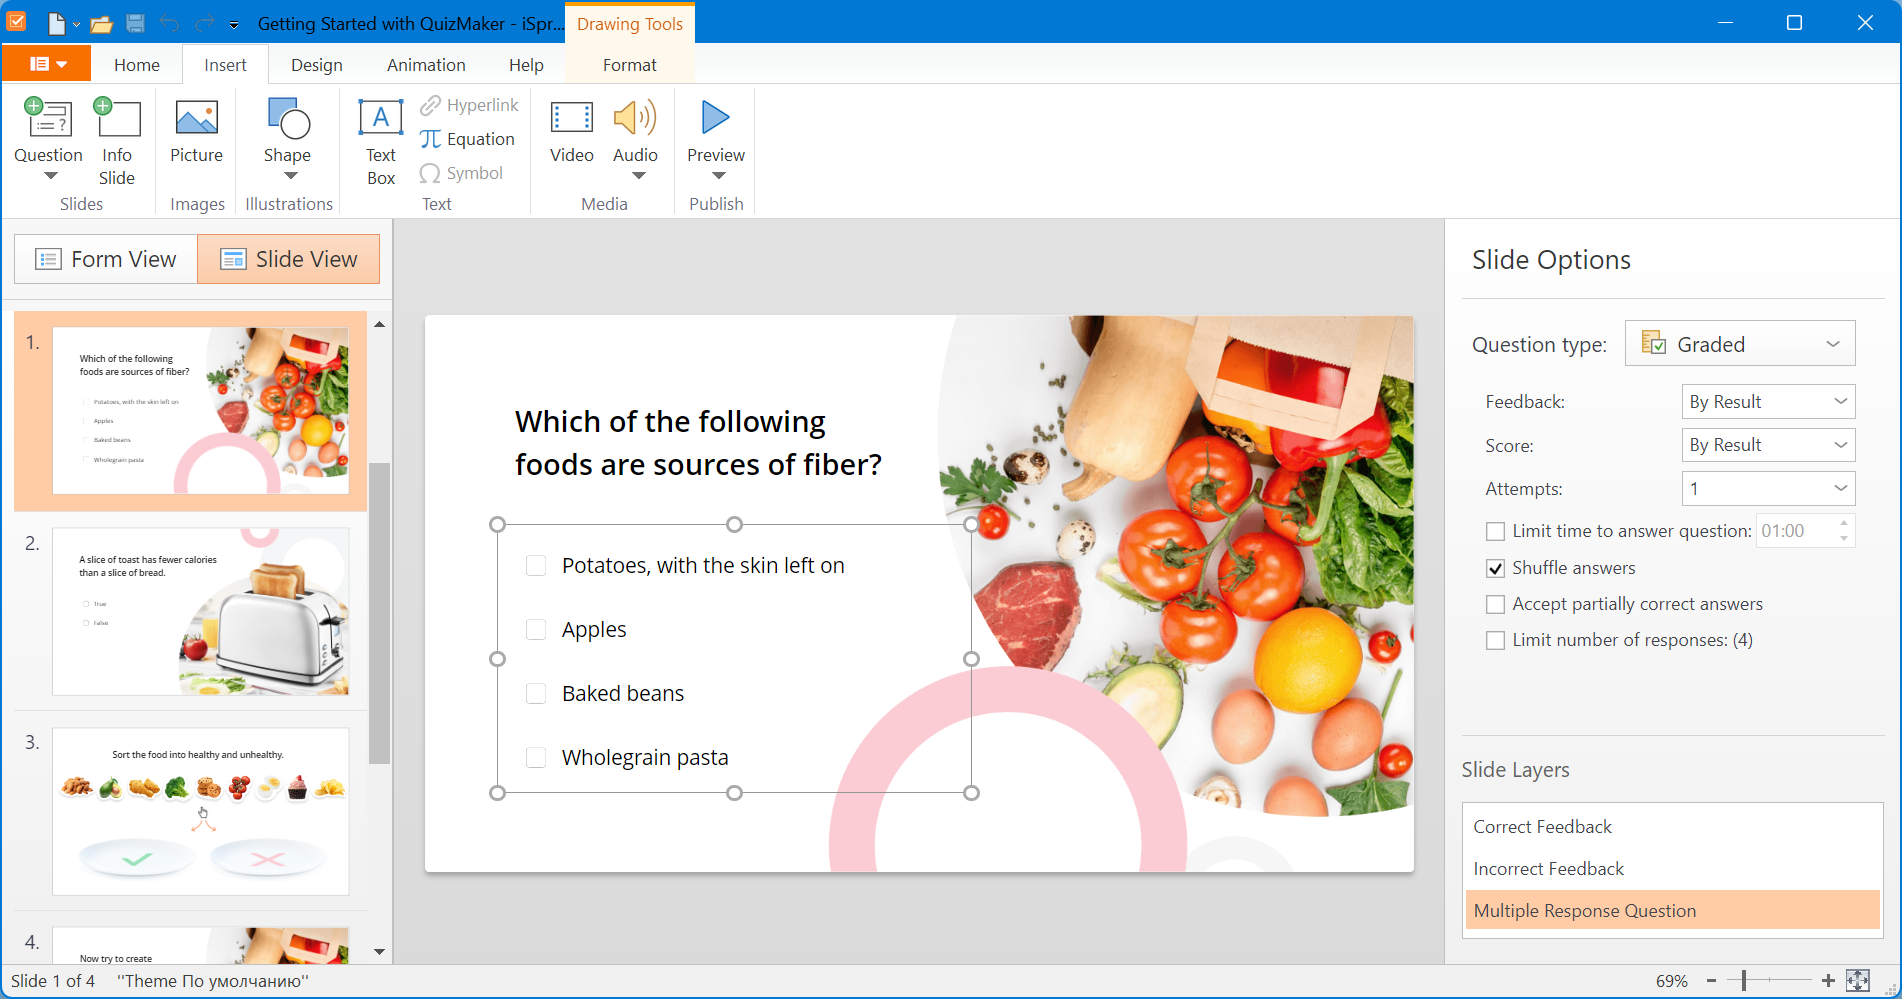Switch to the Animation tab
Screen dimensions: 1902x999
point(426,64)
